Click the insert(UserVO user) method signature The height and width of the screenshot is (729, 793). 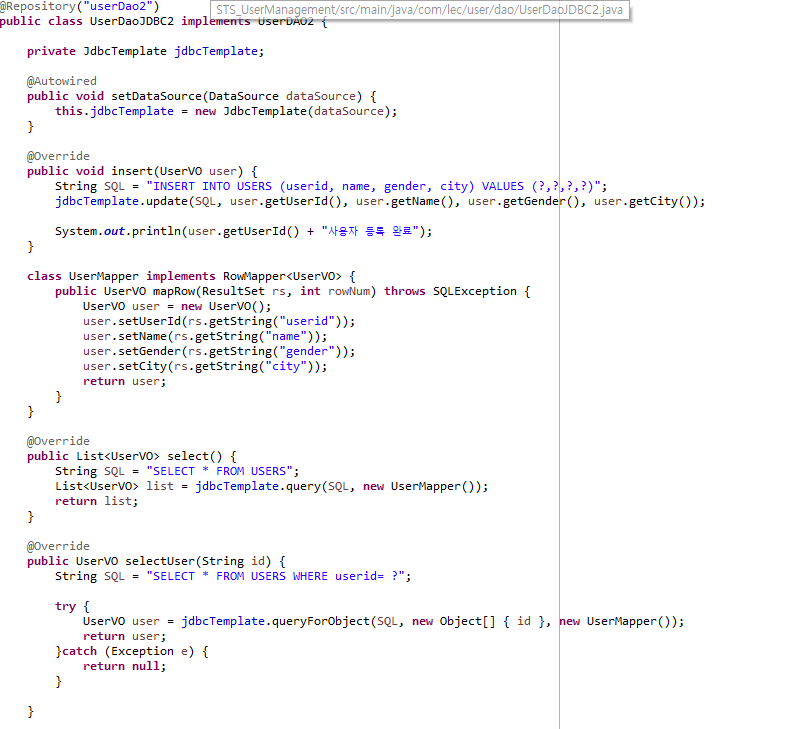(142, 171)
